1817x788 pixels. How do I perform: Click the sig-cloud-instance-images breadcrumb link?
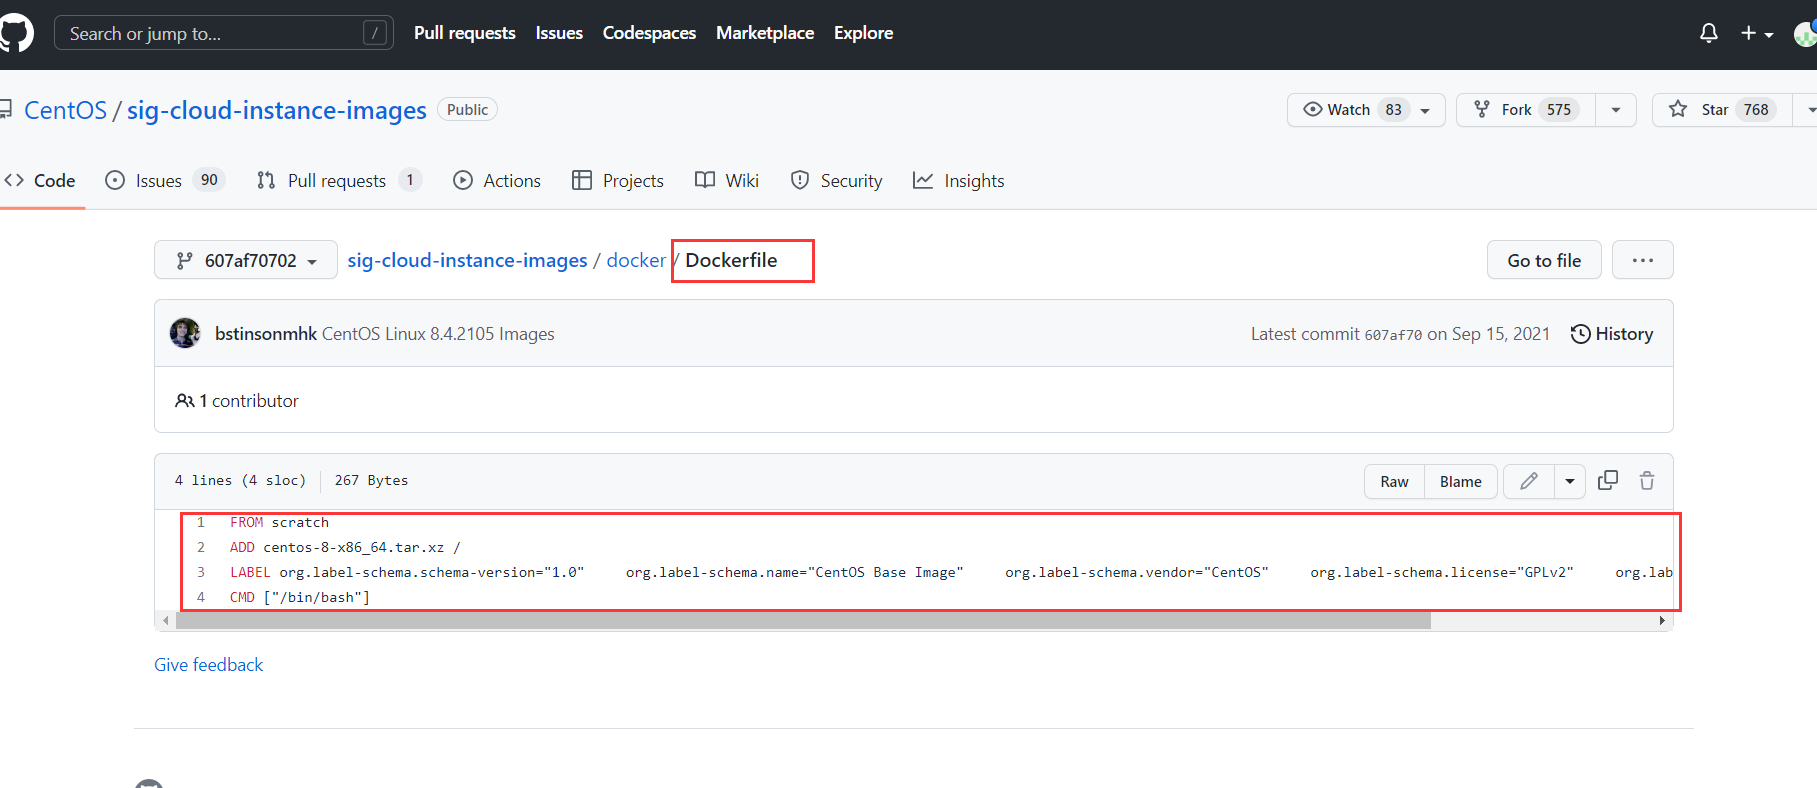click(x=467, y=261)
